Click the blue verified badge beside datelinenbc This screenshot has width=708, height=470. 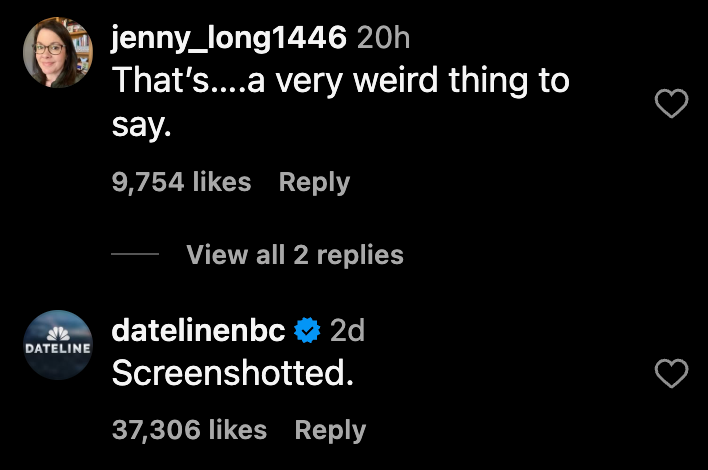[309, 329]
